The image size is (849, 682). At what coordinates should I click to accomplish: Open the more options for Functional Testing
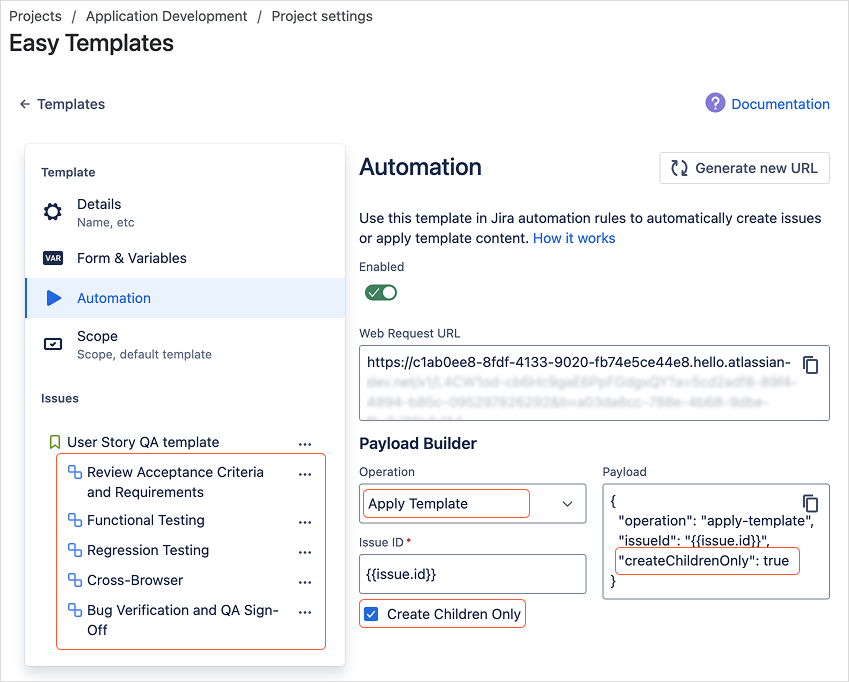[305, 521]
